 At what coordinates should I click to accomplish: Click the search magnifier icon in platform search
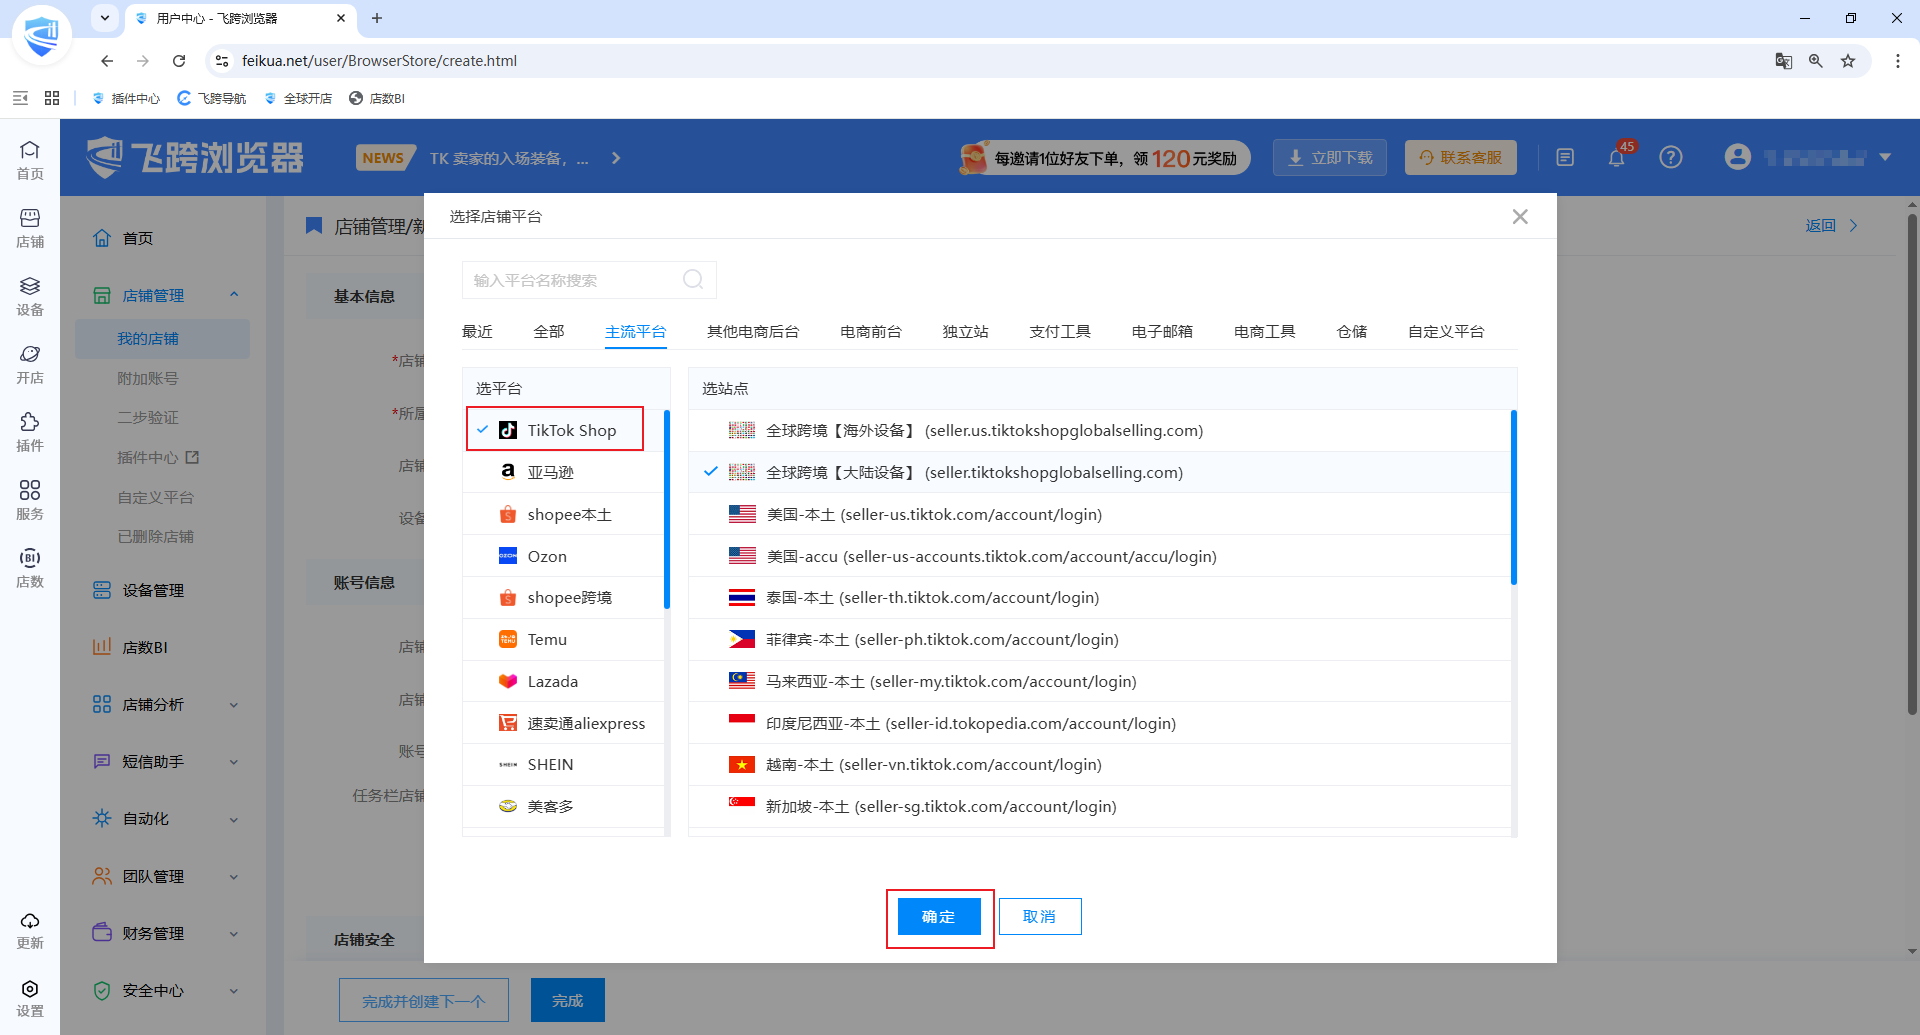pos(693,280)
